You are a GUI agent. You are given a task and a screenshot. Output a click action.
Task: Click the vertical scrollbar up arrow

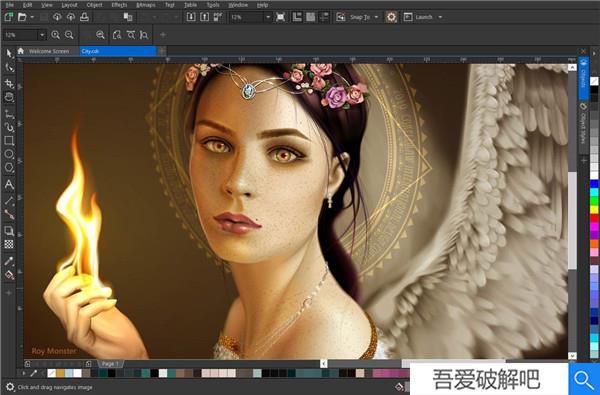point(572,67)
